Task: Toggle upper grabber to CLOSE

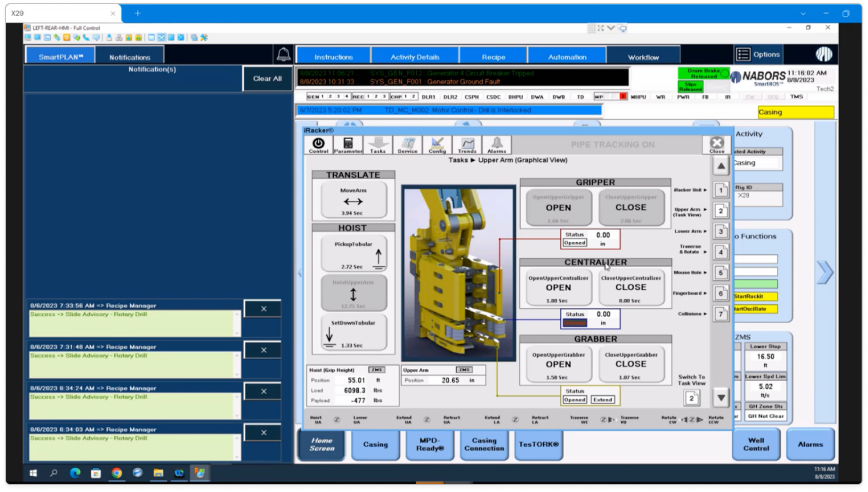Action: pos(631,365)
